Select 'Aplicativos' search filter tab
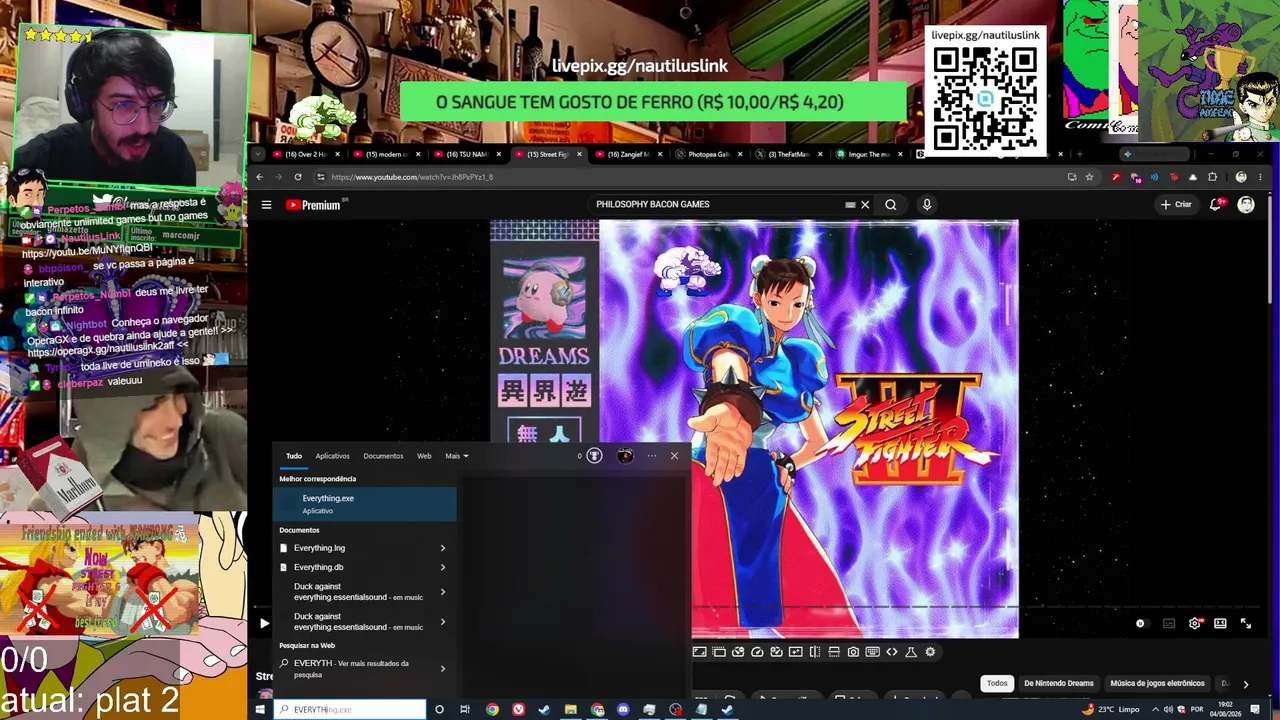The width and height of the screenshot is (1280, 720). 333,456
